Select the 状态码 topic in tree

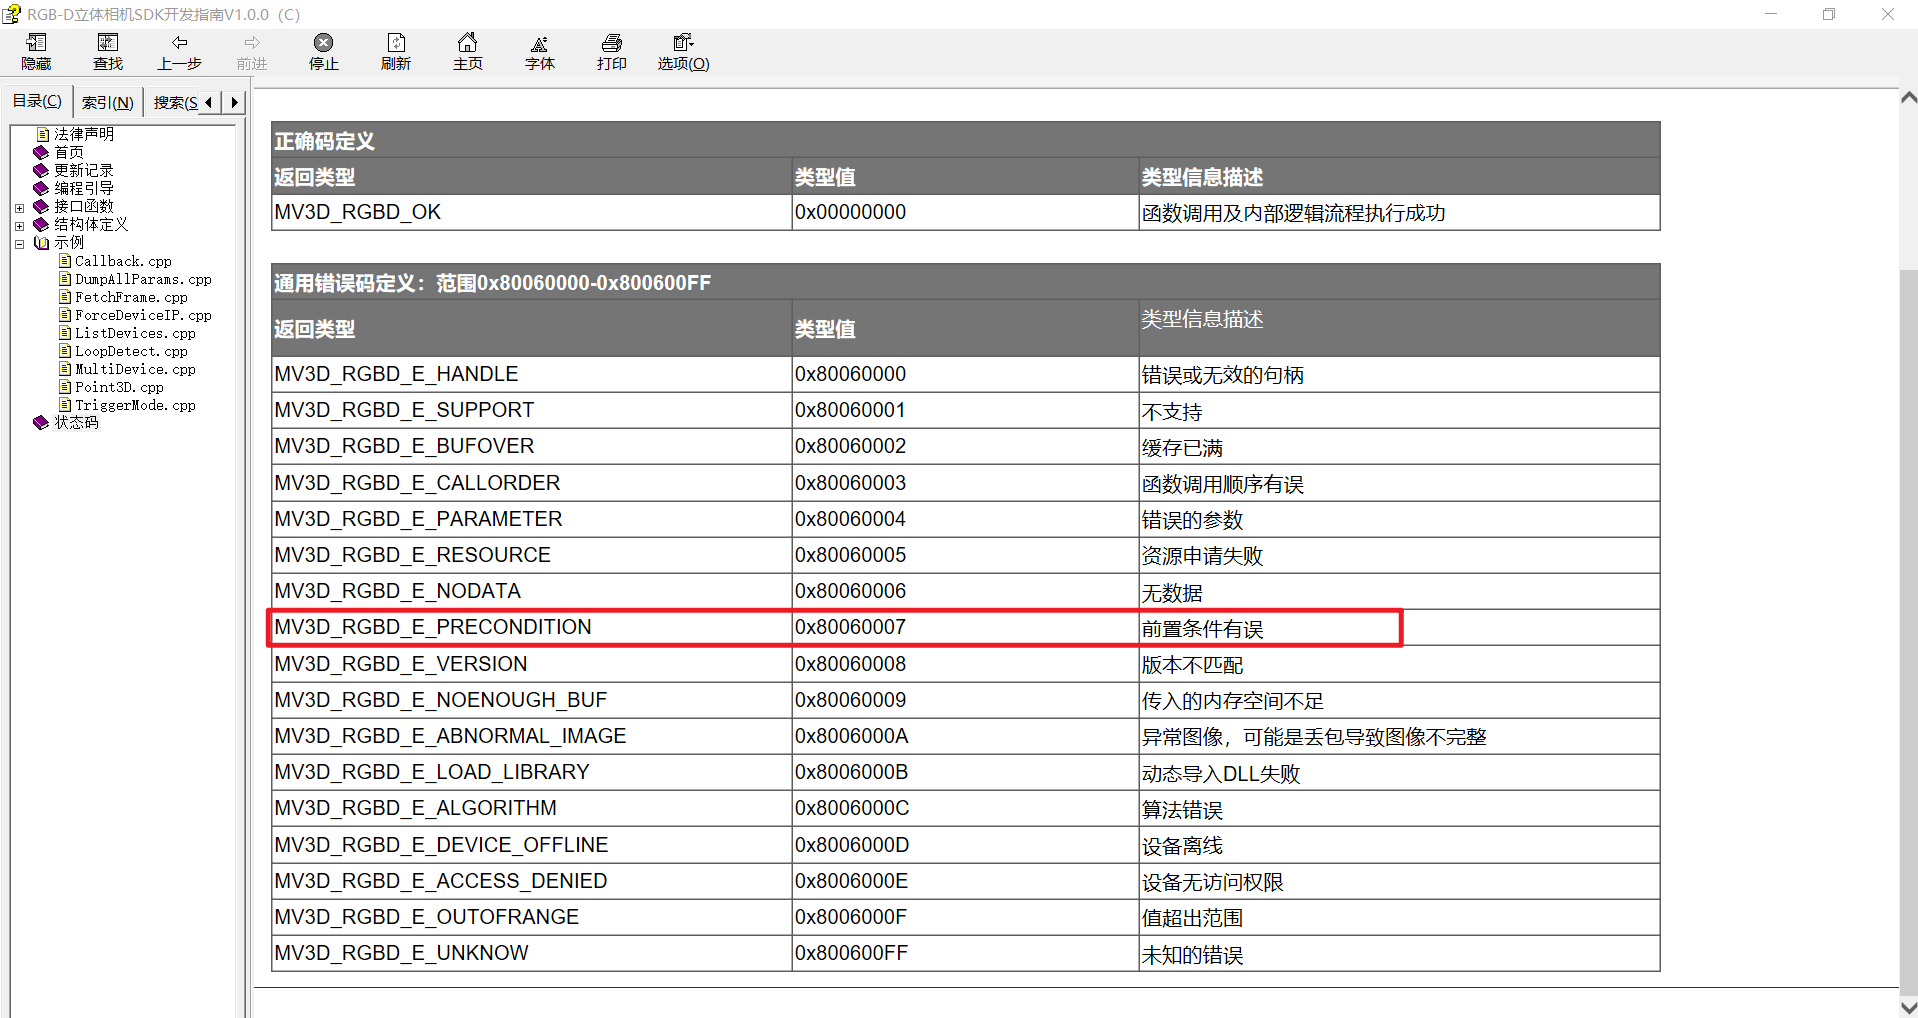[x=76, y=423]
